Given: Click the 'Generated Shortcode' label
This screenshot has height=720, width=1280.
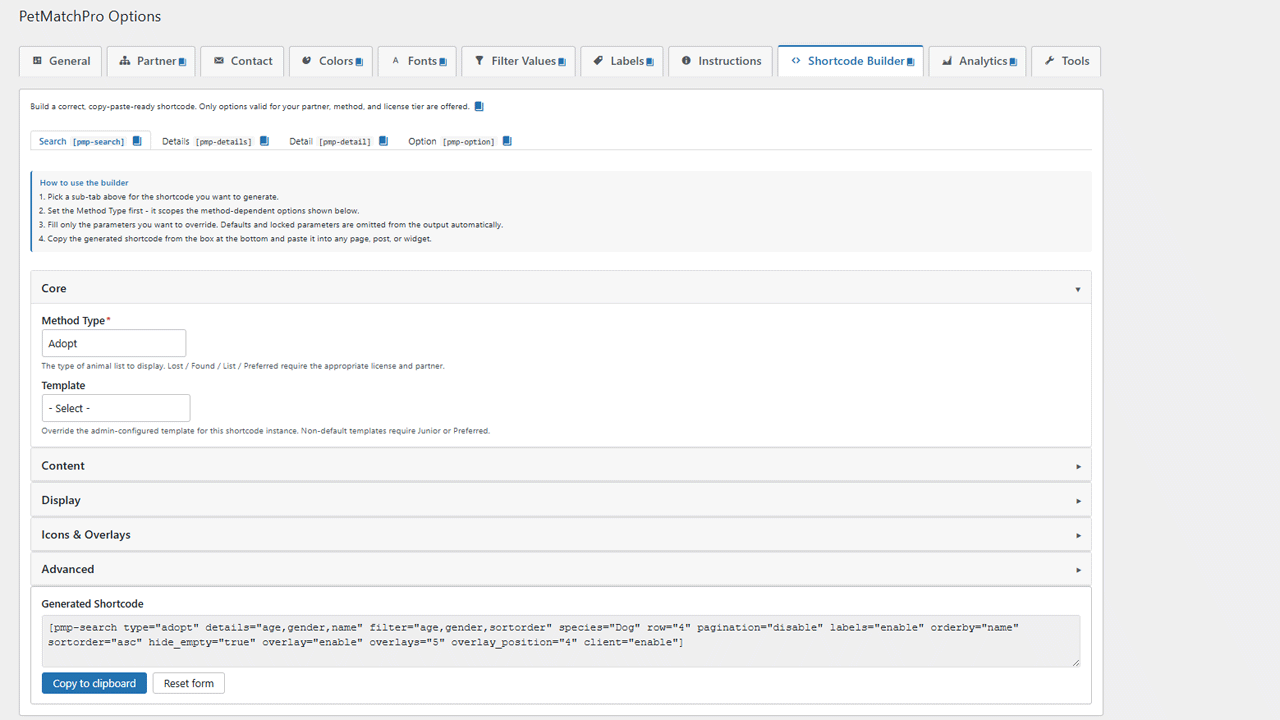Looking at the screenshot, I should pyautogui.click(x=92, y=604).
